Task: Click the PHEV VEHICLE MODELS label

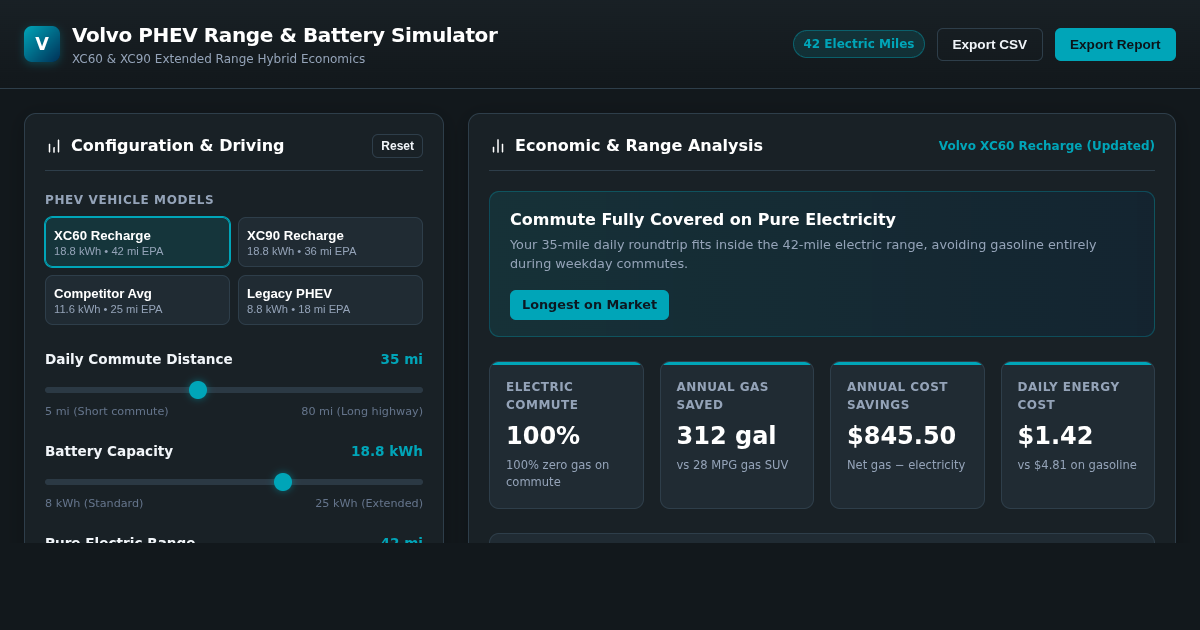Action: 129,200
